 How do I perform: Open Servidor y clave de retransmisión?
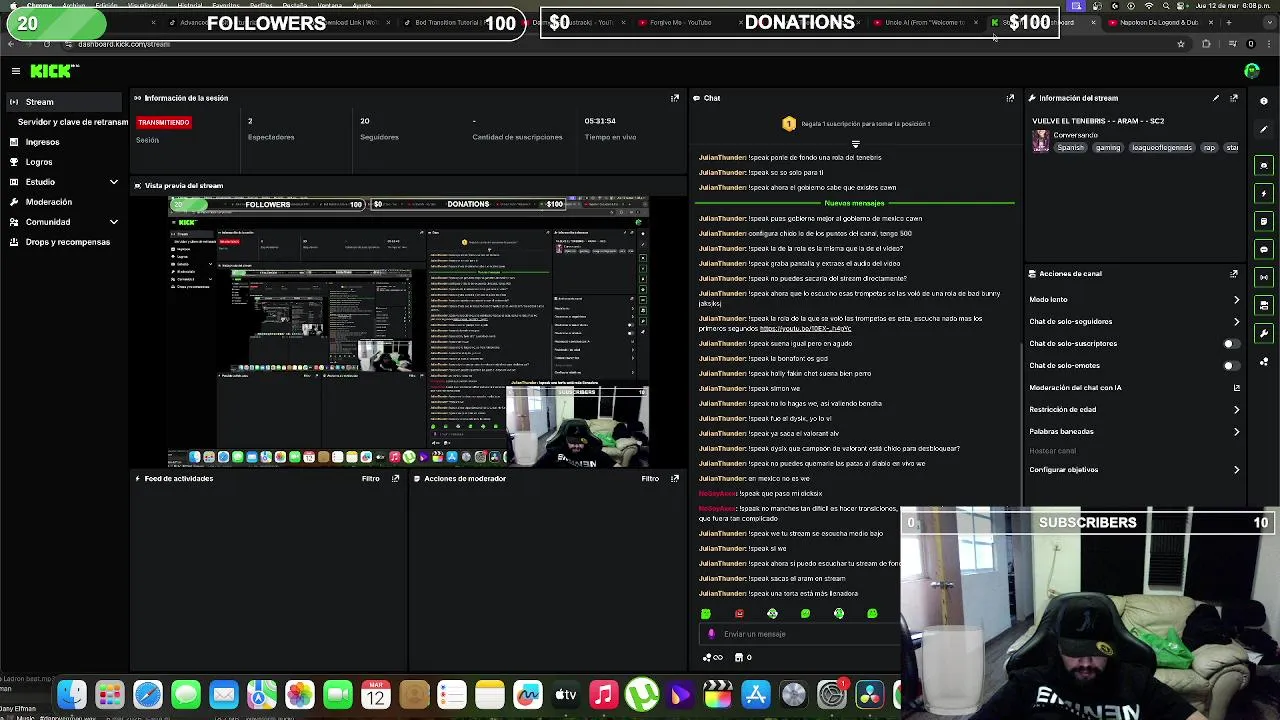72,122
